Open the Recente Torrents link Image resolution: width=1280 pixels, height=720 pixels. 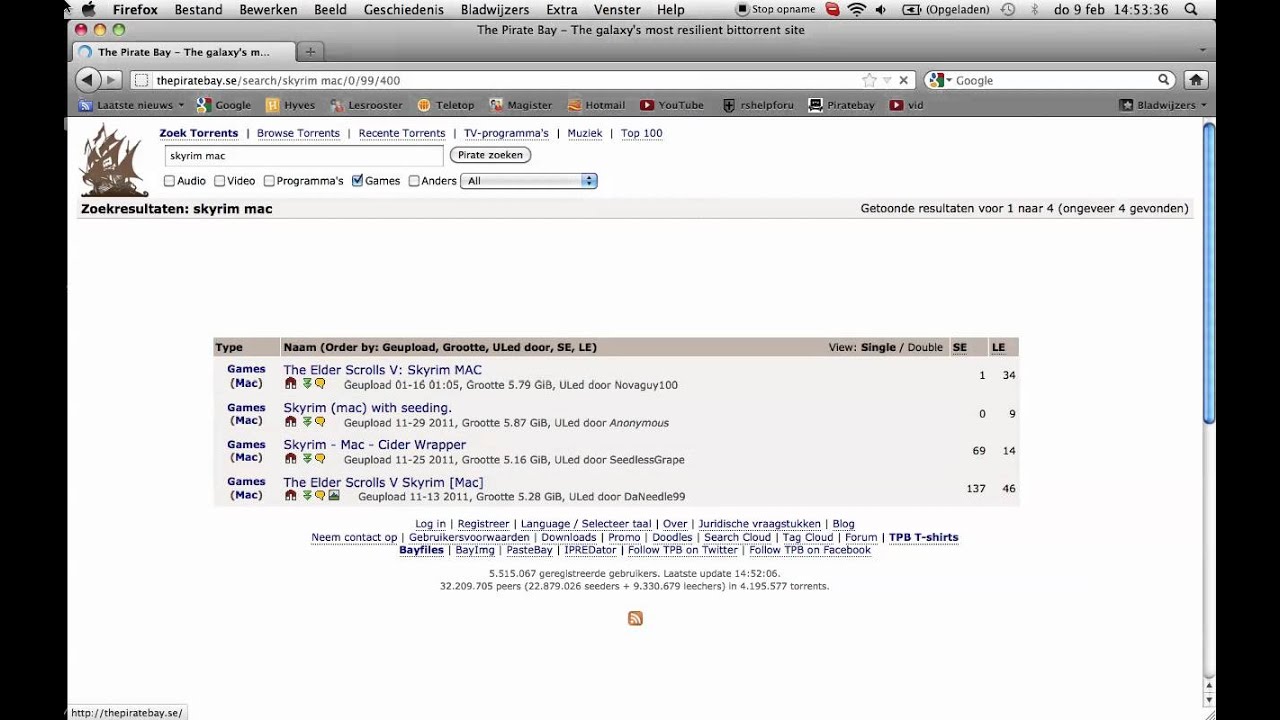[402, 133]
